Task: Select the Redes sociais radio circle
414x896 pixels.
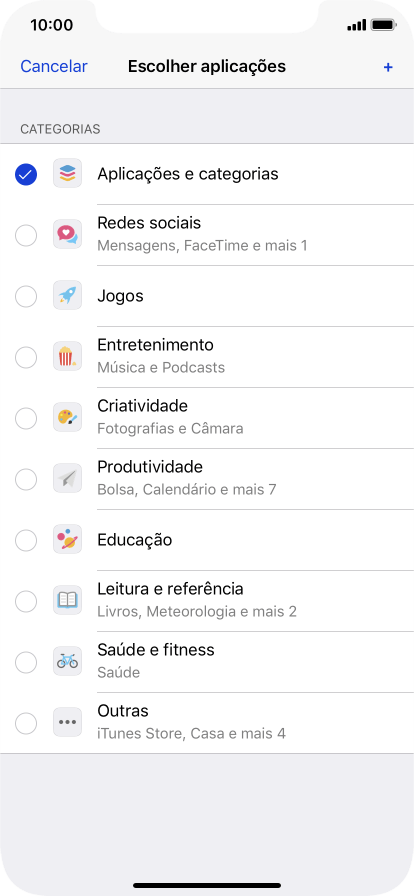Action: [x=26, y=235]
